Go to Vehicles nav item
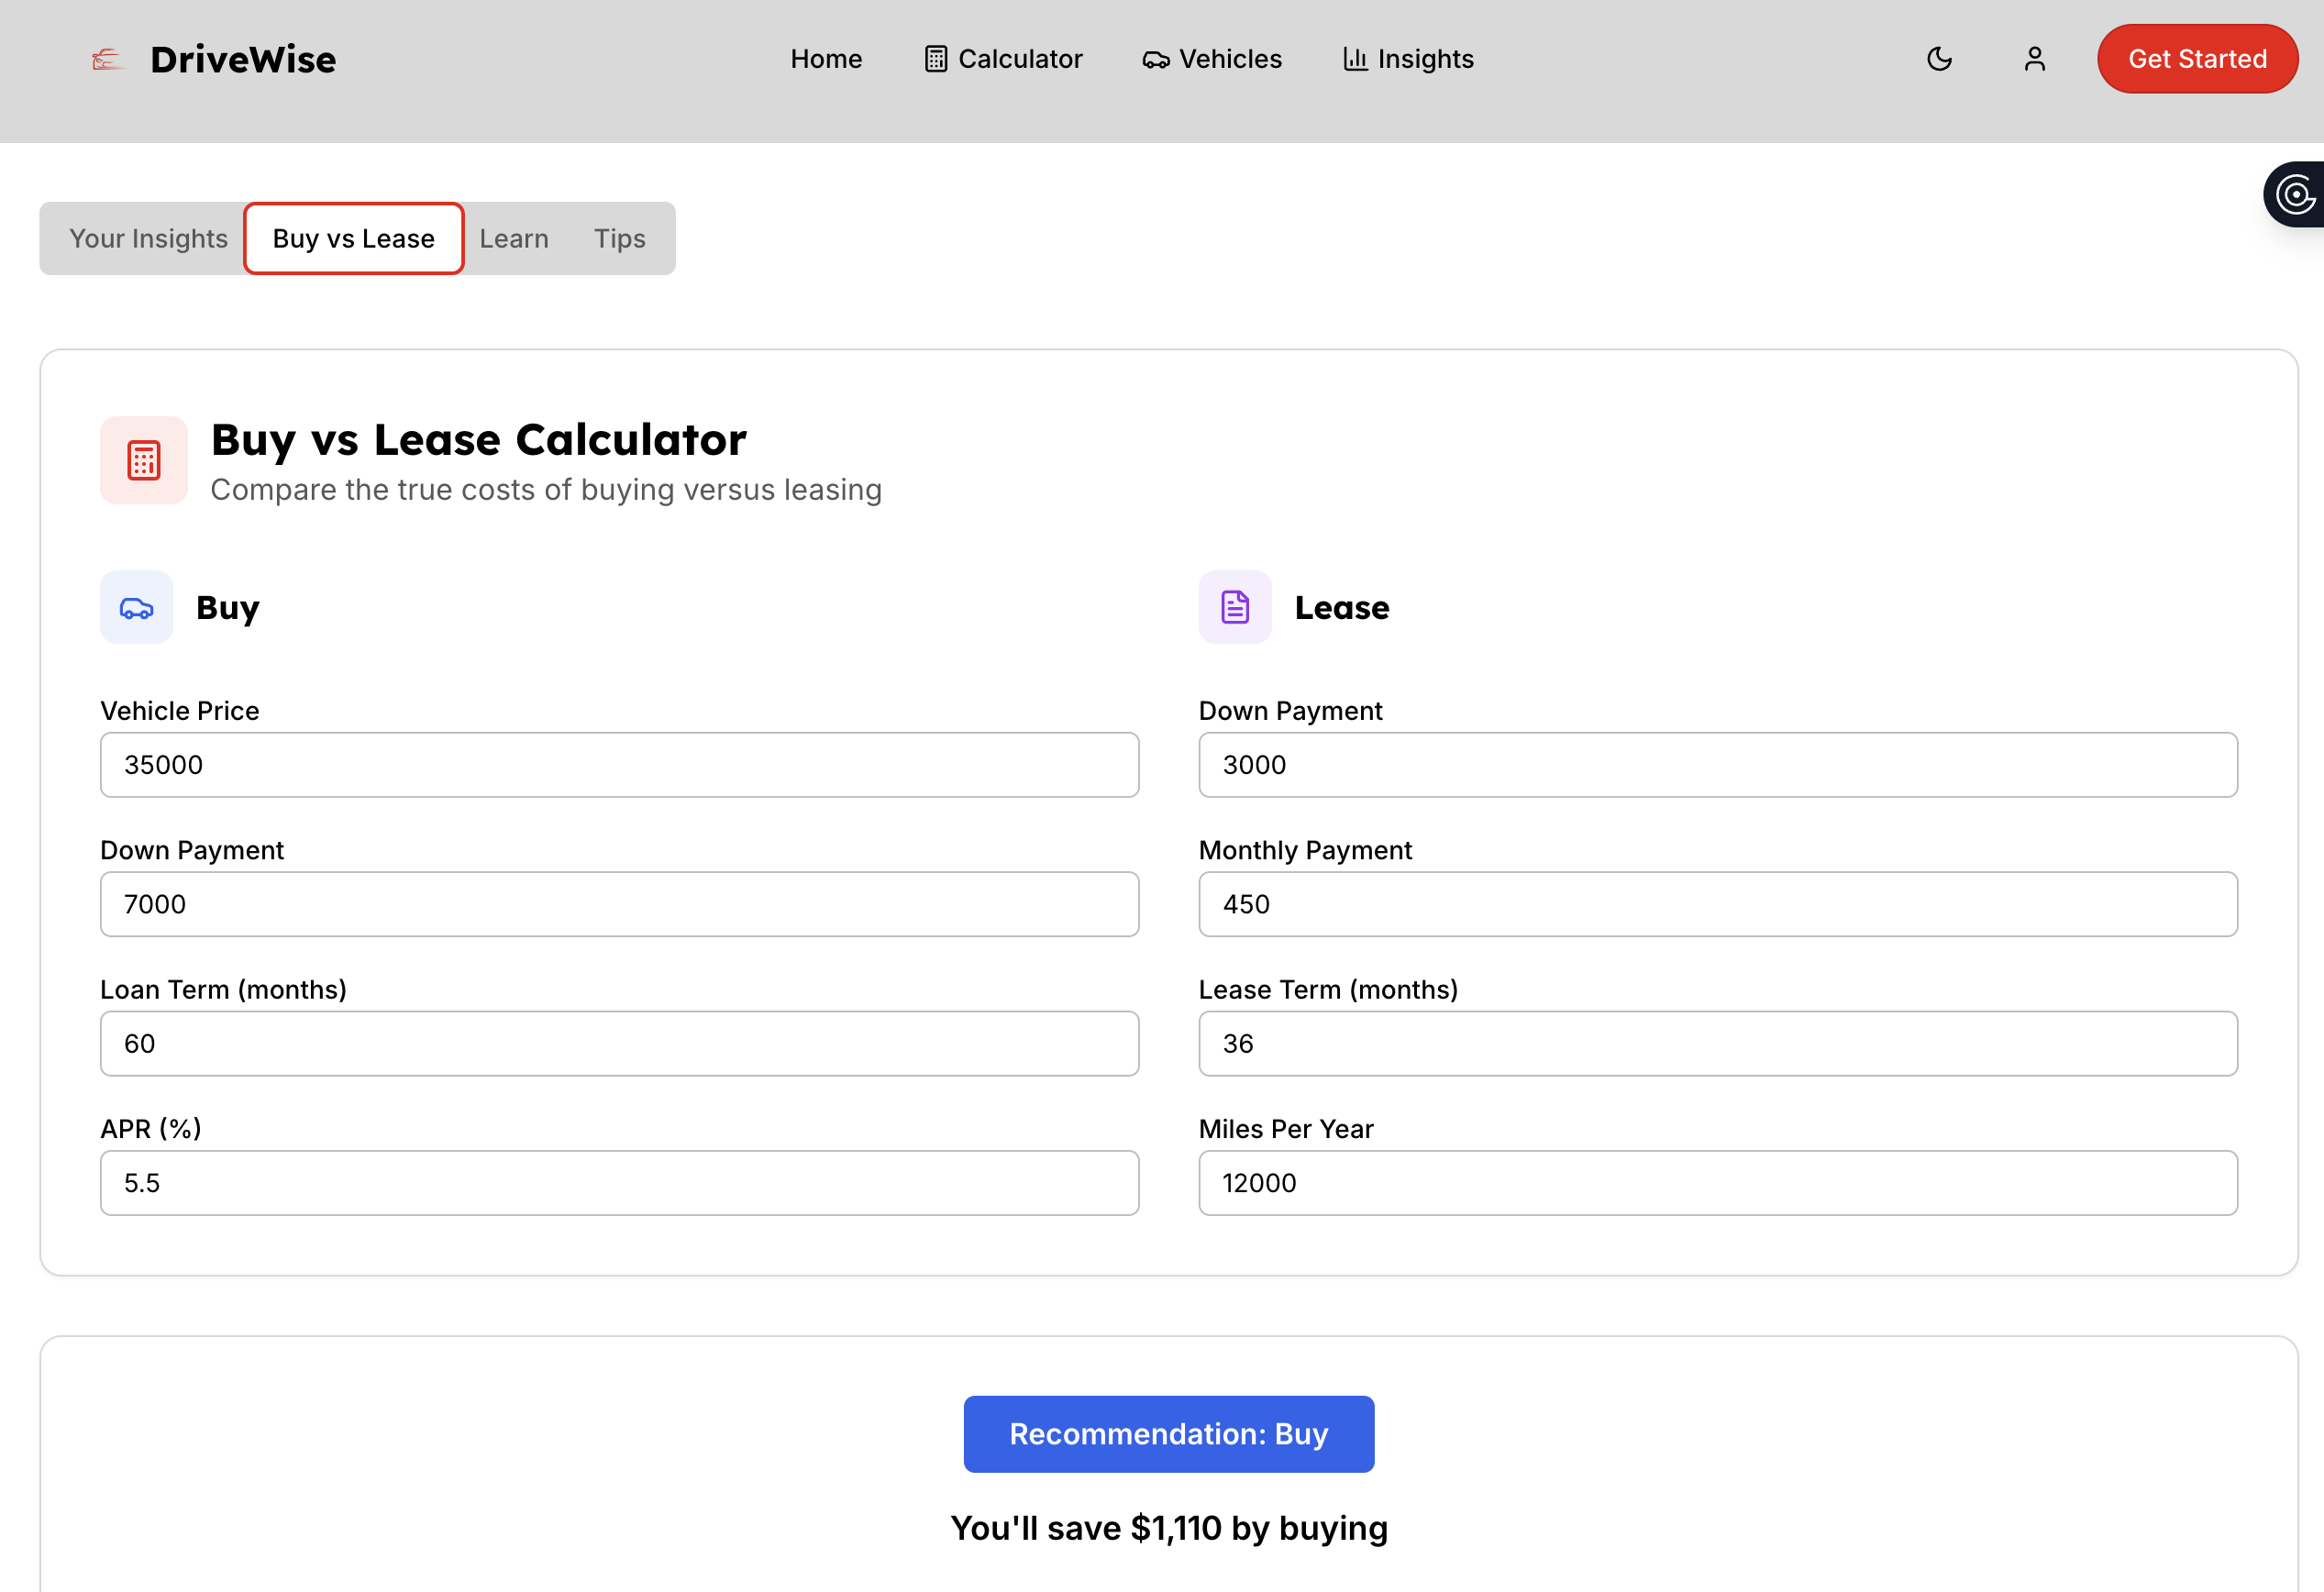2324x1592 pixels. [1212, 59]
